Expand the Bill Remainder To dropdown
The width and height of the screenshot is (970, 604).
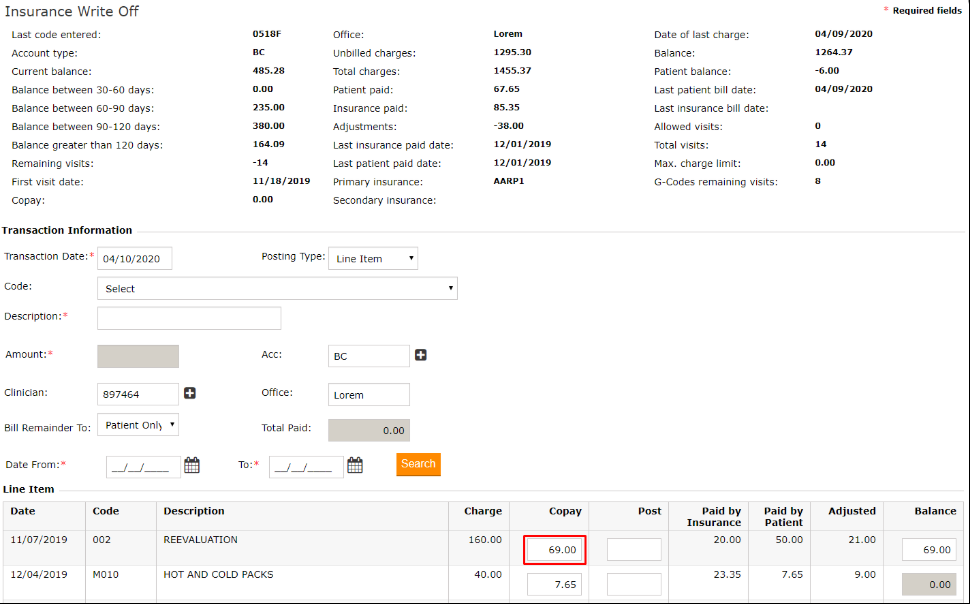click(x=138, y=425)
